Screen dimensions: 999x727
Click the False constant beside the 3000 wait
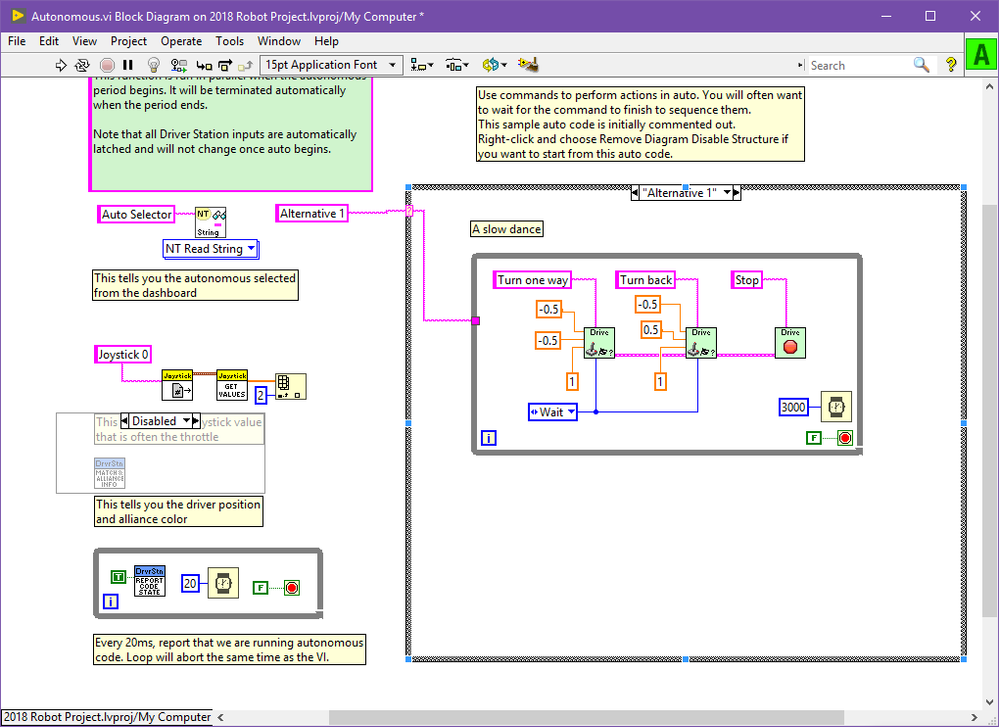click(815, 438)
